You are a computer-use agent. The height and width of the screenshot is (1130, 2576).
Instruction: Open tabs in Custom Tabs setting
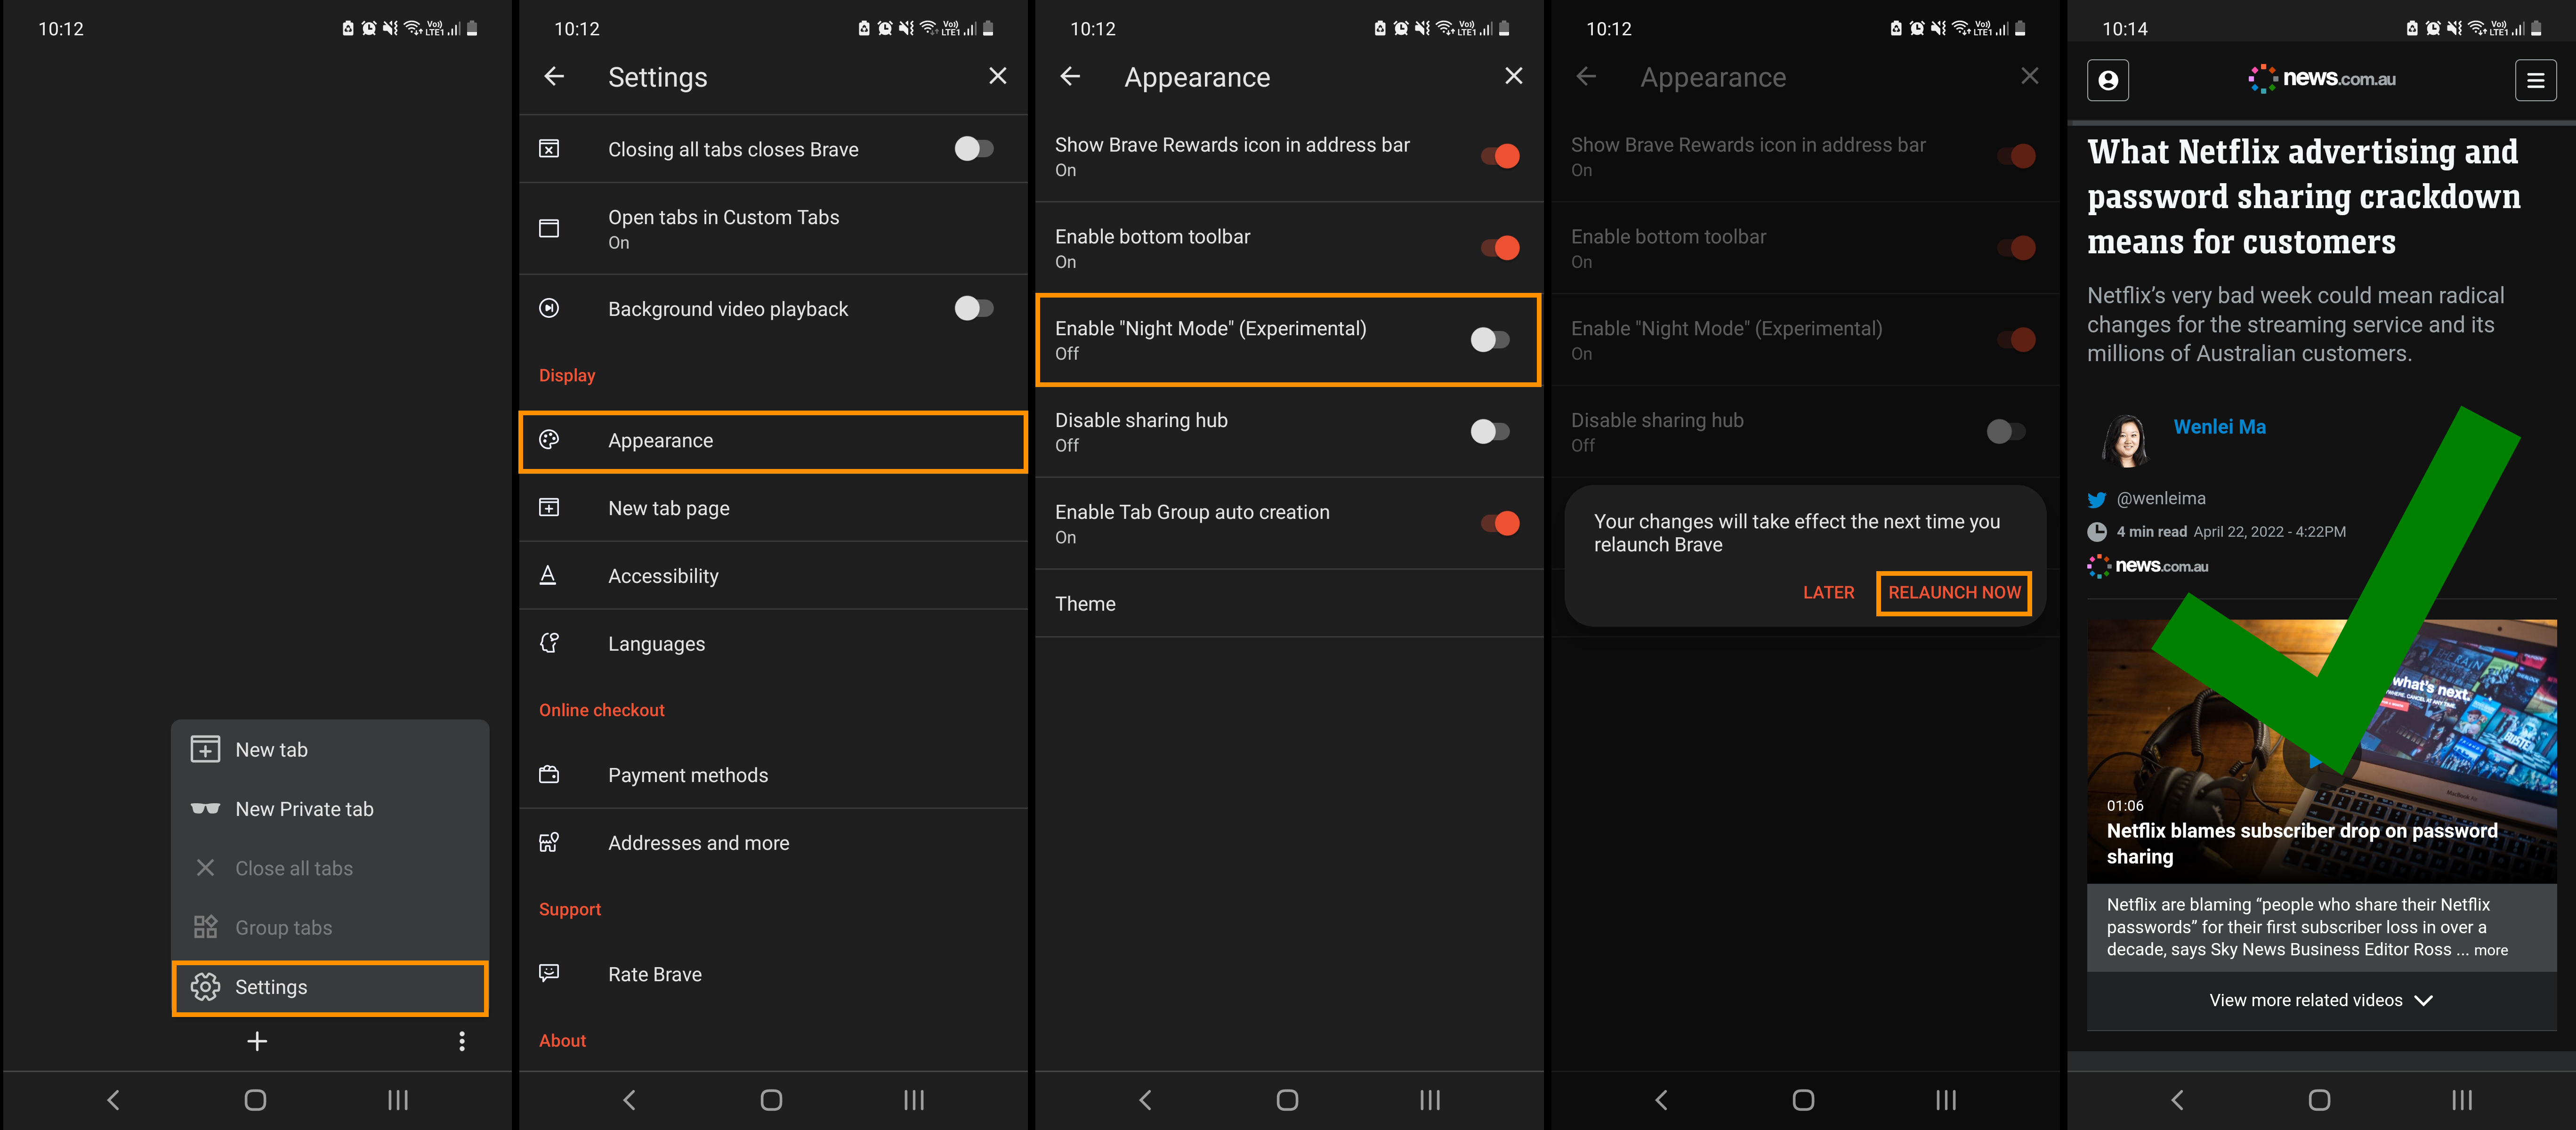773,229
